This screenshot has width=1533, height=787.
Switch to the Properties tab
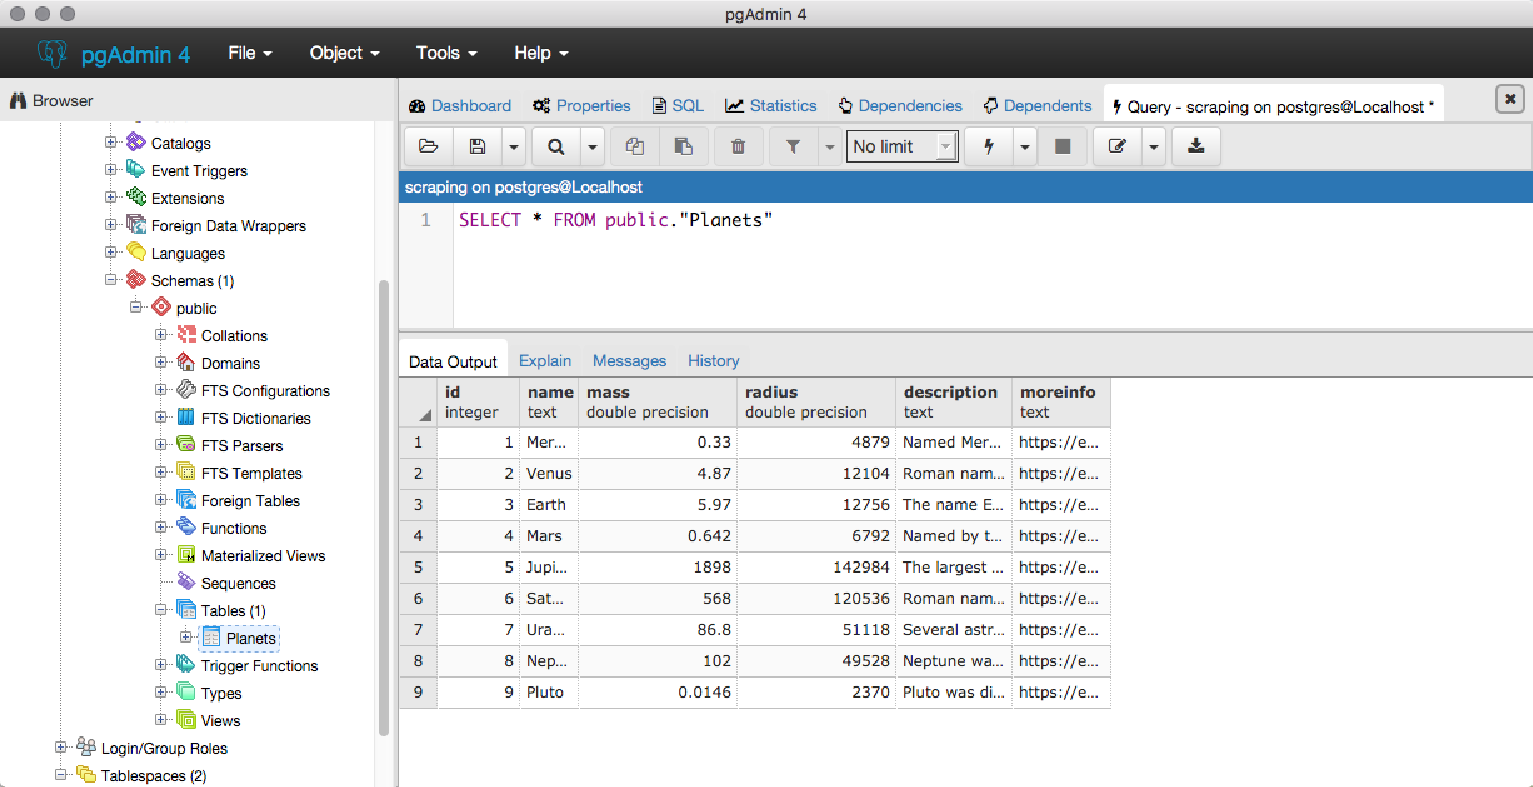click(x=582, y=106)
